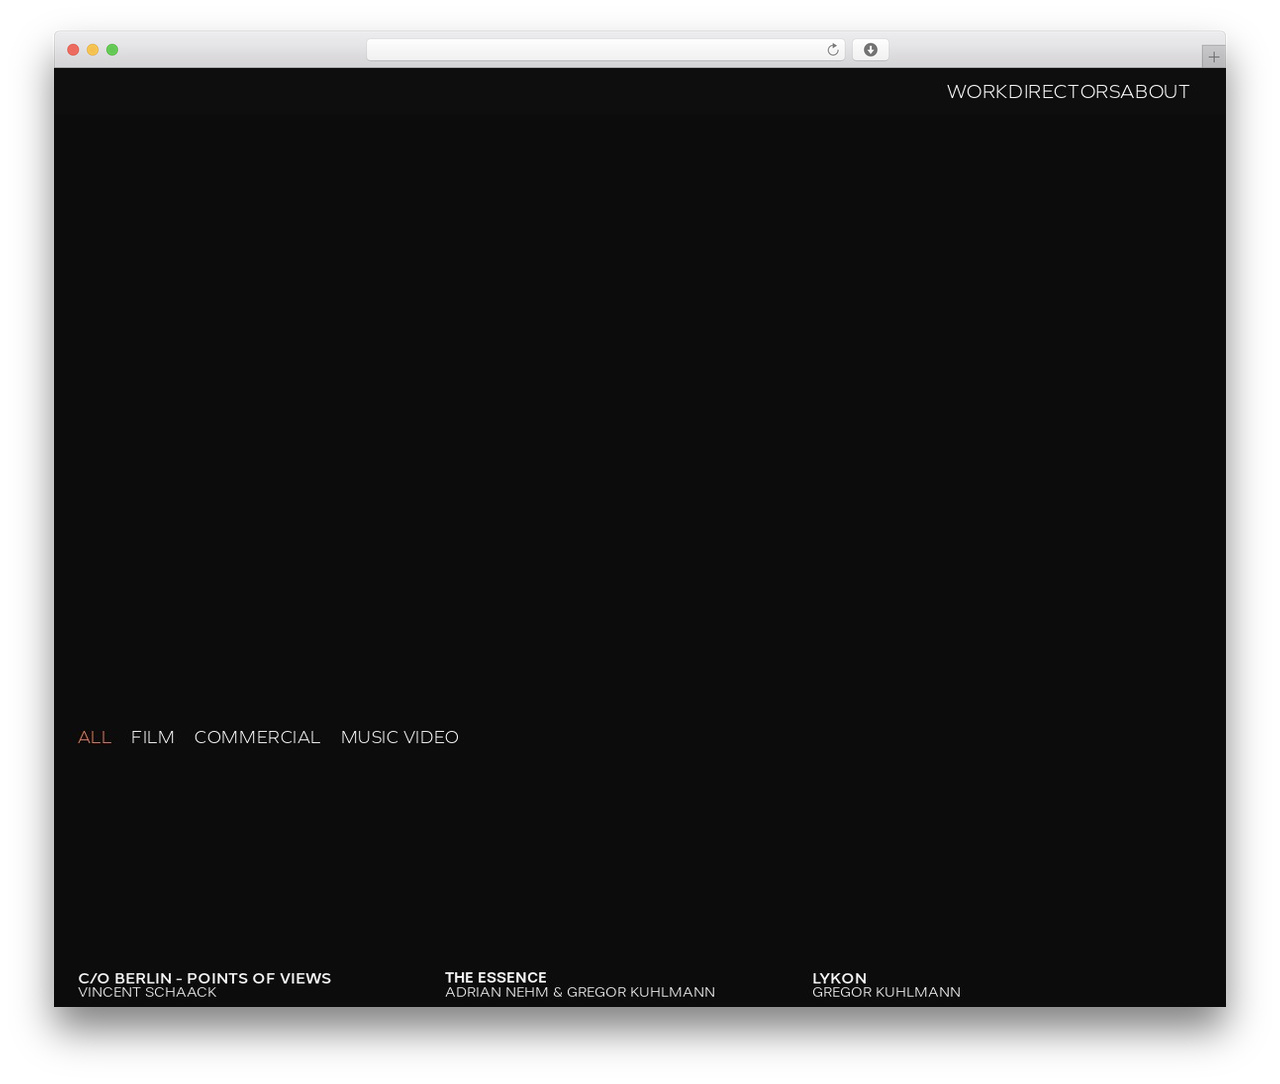Maximize the window with green button
Viewport: 1280px width, 1084px height.
pyautogui.click(x=112, y=50)
